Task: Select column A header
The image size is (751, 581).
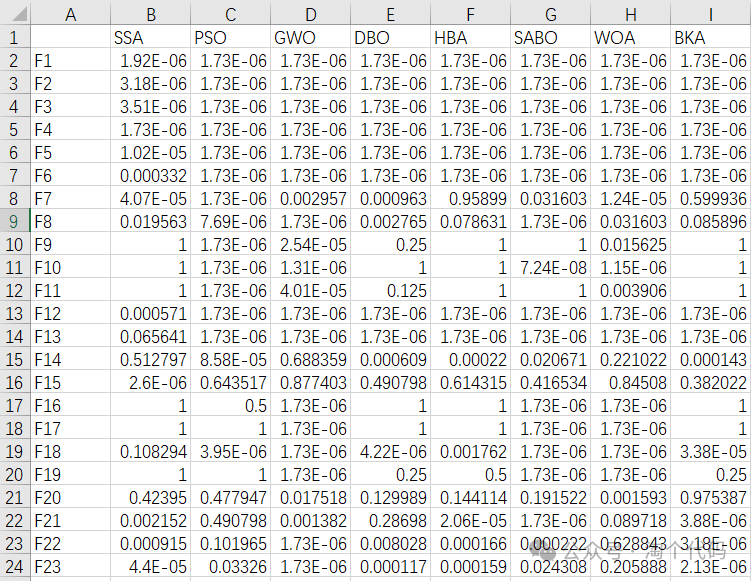Action: tap(71, 13)
